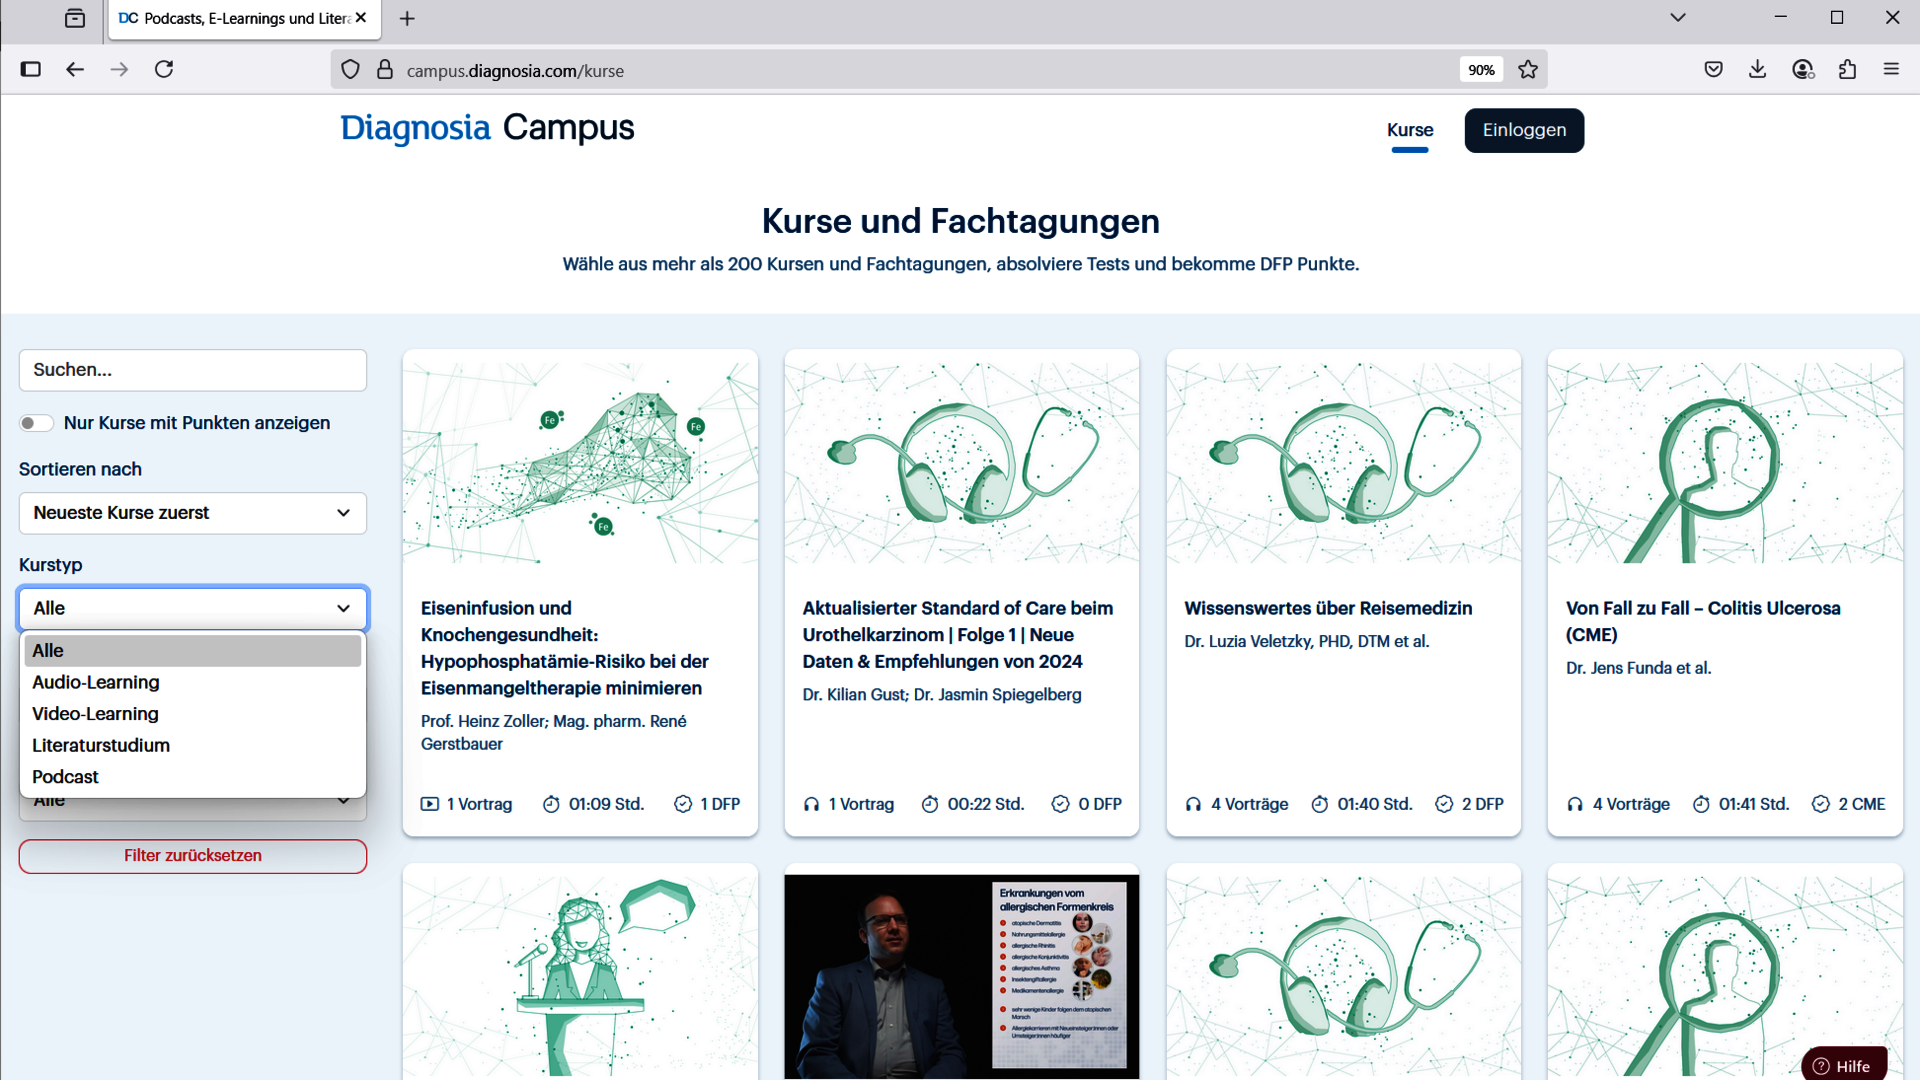Expand the Neueste Kurse zuerst sort dropdown
Image resolution: width=1920 pixels, height=1080 pixels.
192,513
